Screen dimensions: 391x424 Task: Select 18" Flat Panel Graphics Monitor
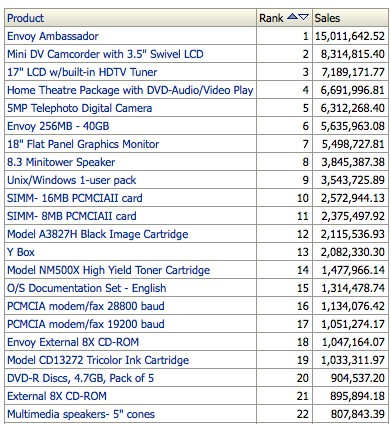click(83, 144)
